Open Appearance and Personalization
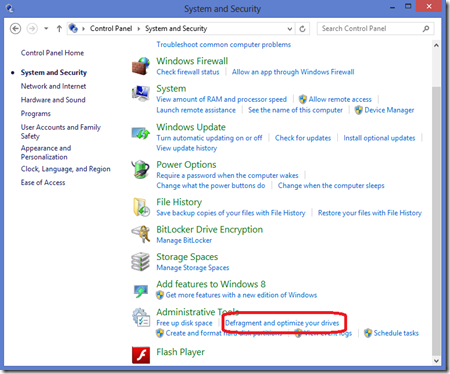450x374 pixels. (x=46, y=152)
